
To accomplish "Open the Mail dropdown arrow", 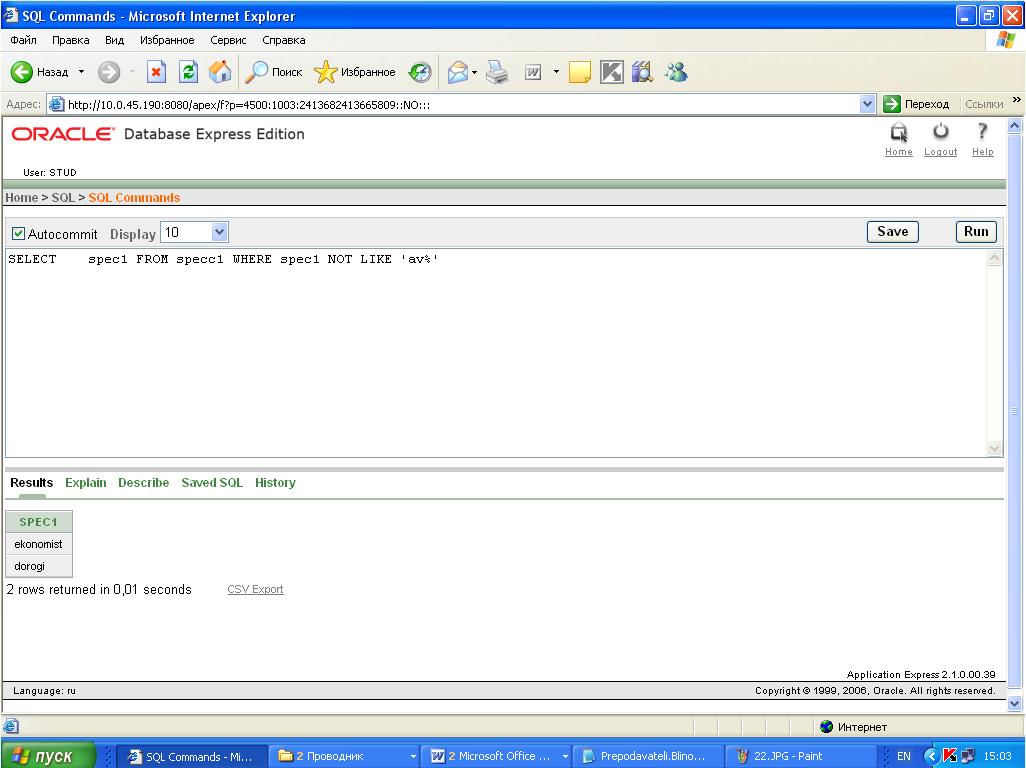I will point(474,72).
